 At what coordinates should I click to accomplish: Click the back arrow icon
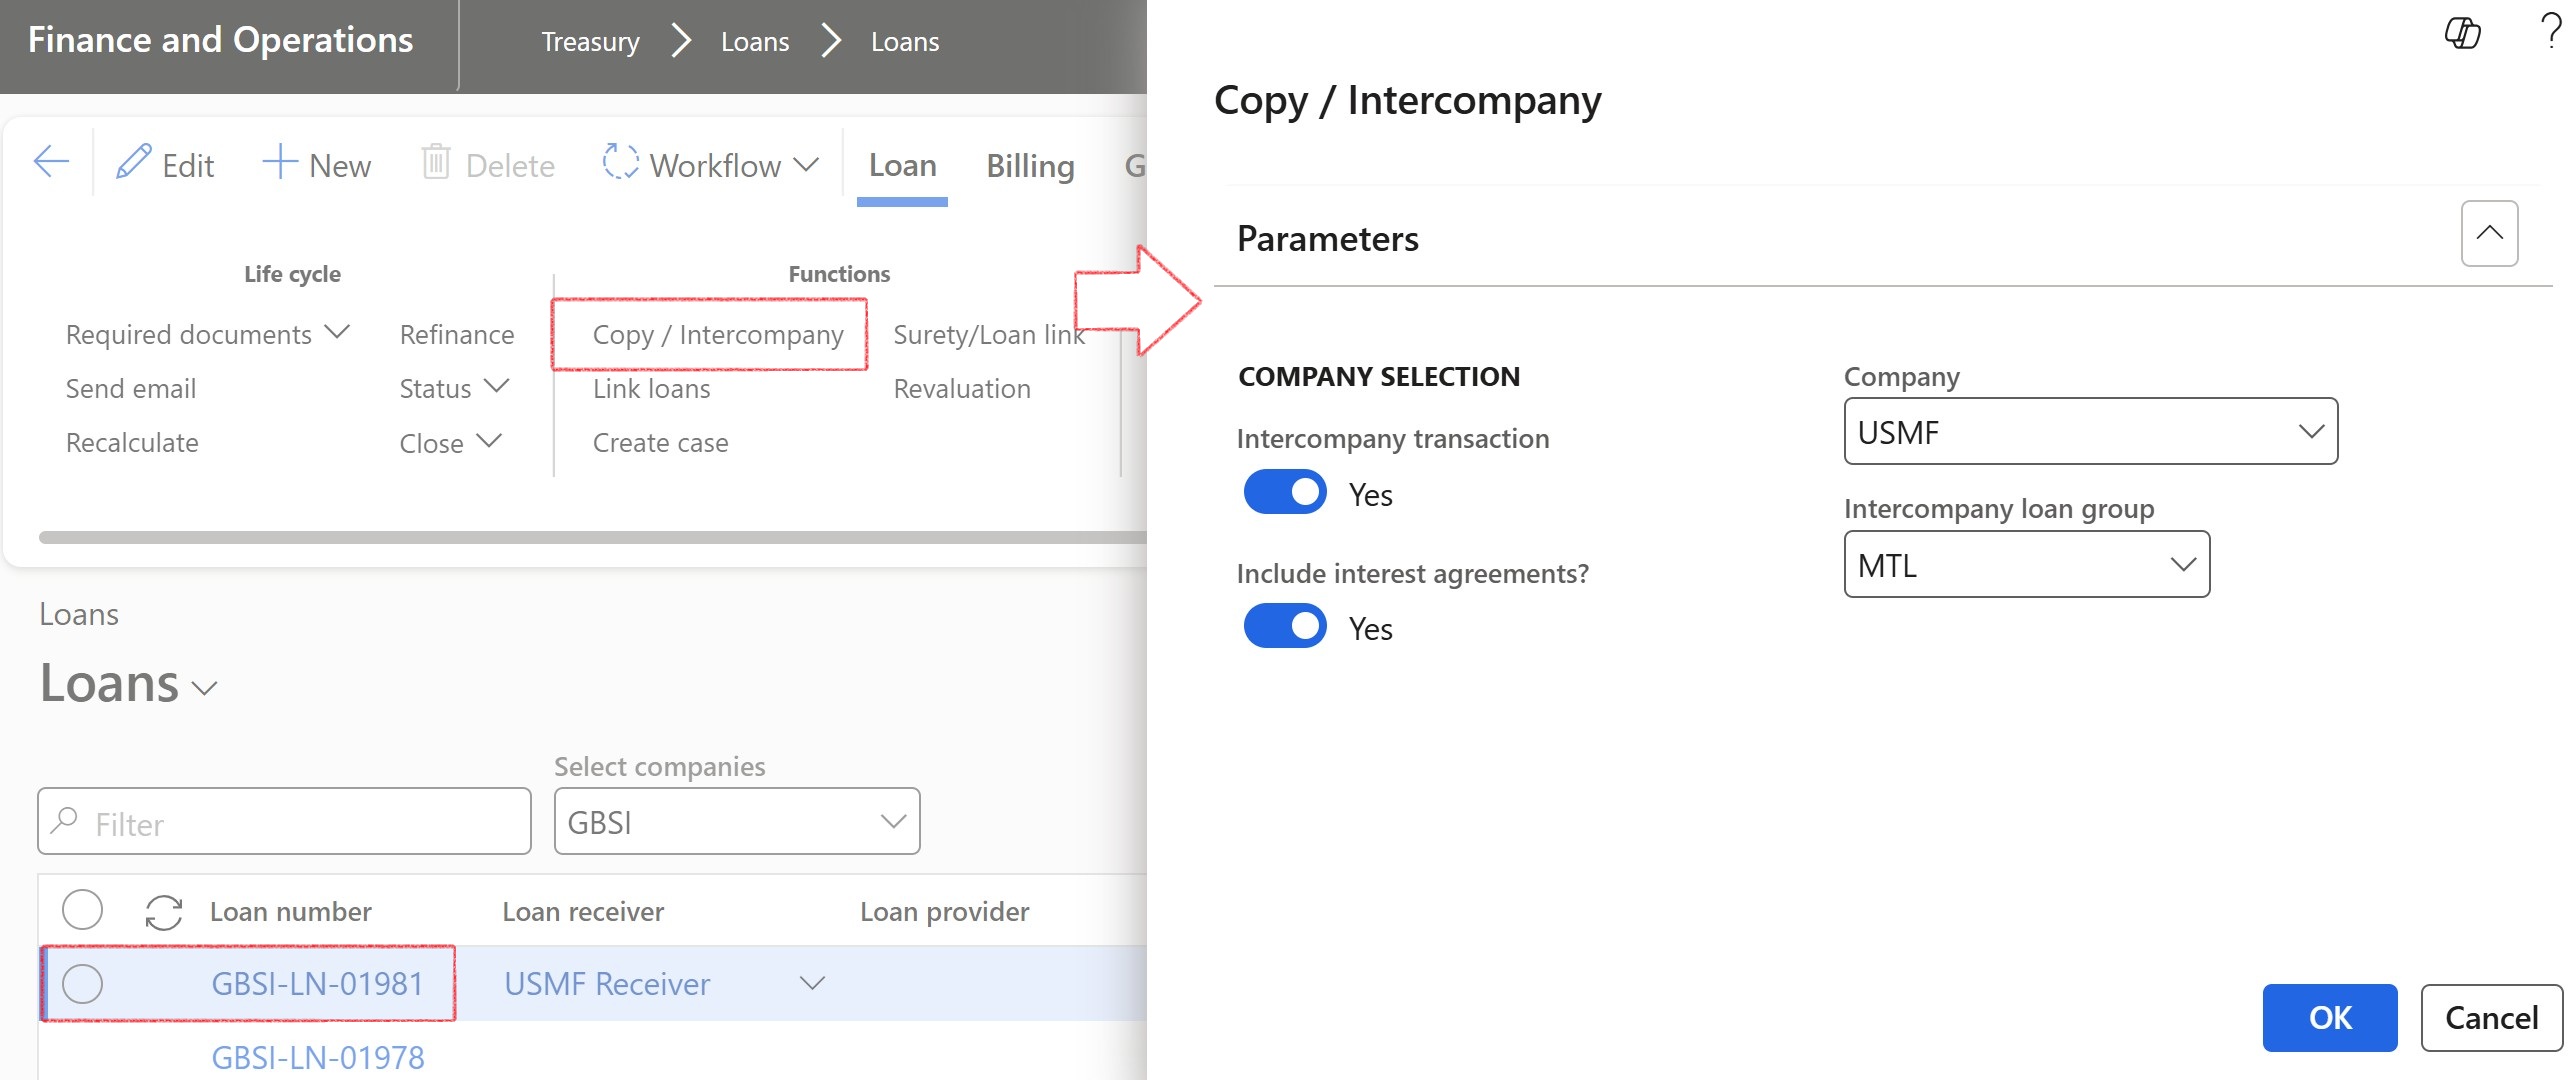tap(51, 162)
